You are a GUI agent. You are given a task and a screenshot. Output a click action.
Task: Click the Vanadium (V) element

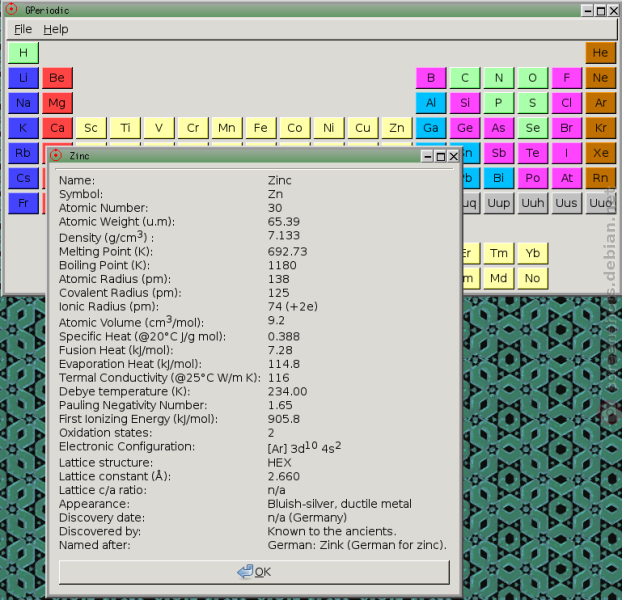click(159, 128)
